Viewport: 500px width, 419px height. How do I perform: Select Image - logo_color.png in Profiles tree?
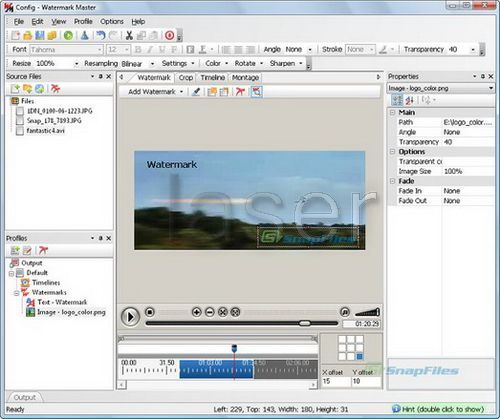(x=71, y=312)
